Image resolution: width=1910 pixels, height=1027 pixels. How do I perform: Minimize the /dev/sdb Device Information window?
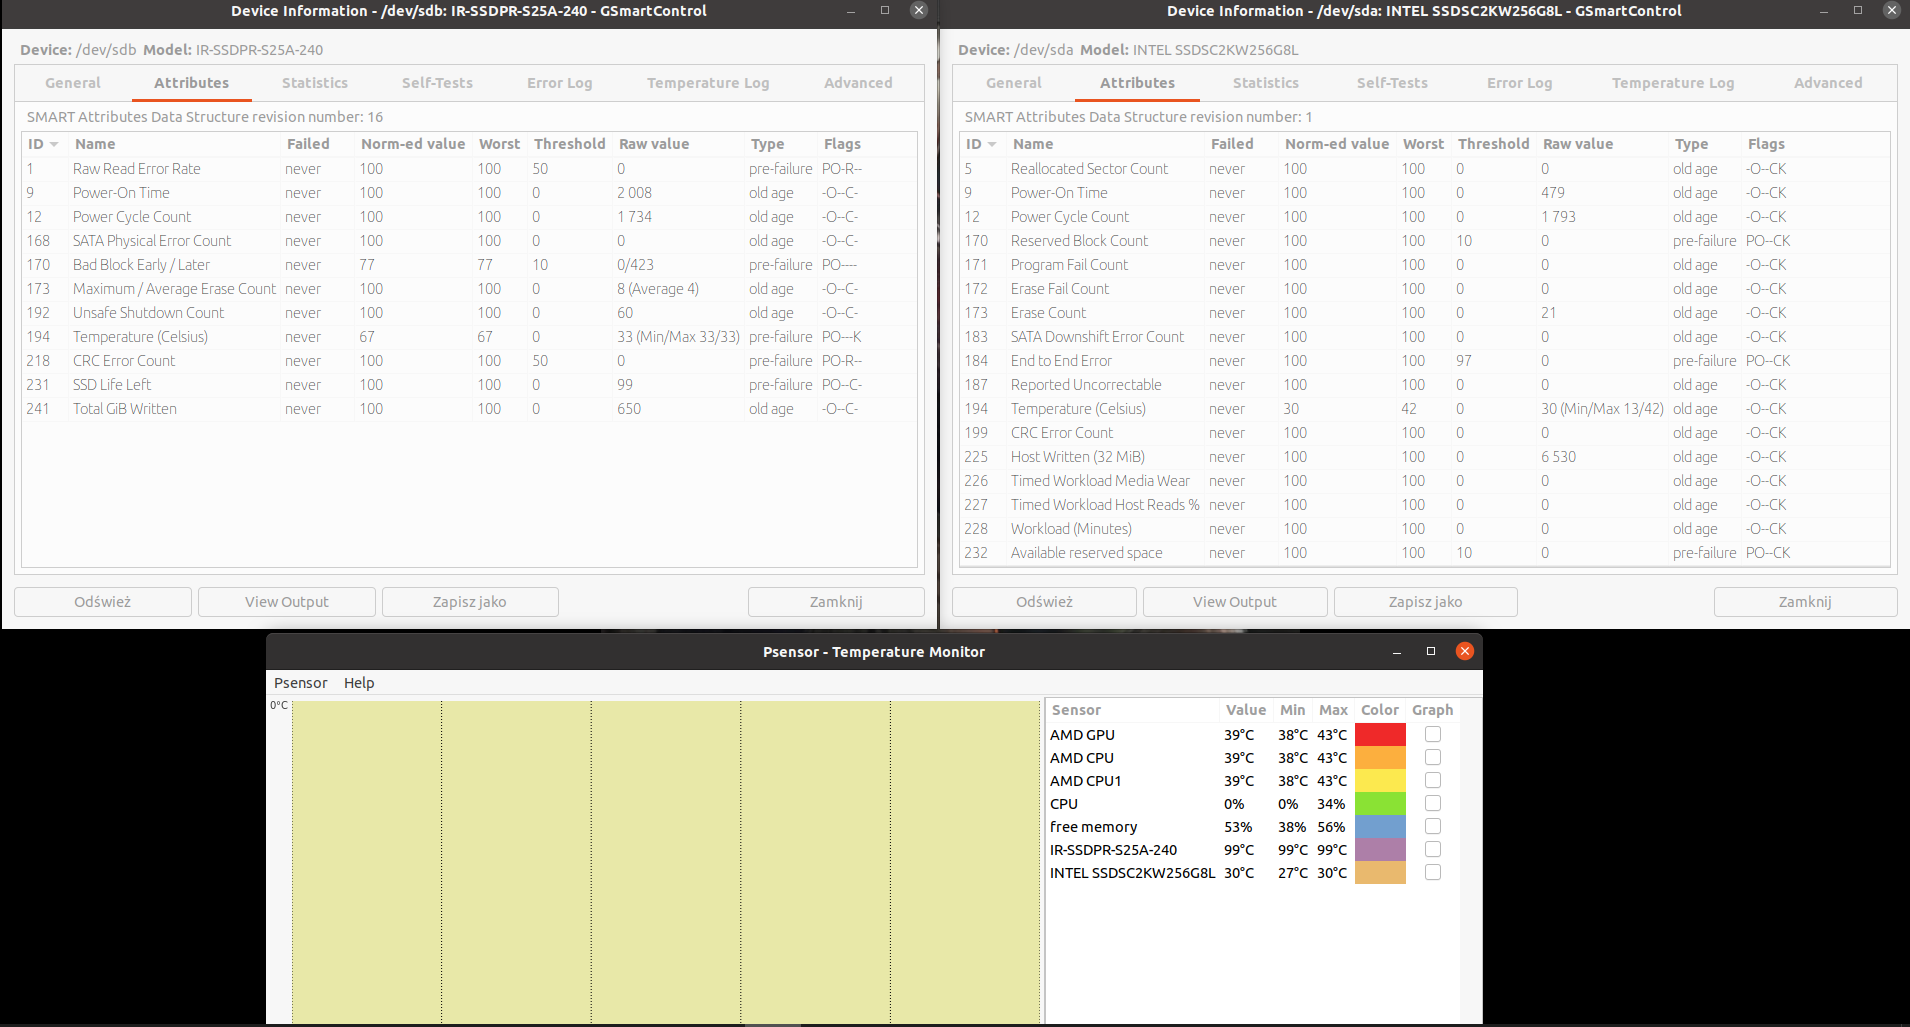click(x=851, y=11)
